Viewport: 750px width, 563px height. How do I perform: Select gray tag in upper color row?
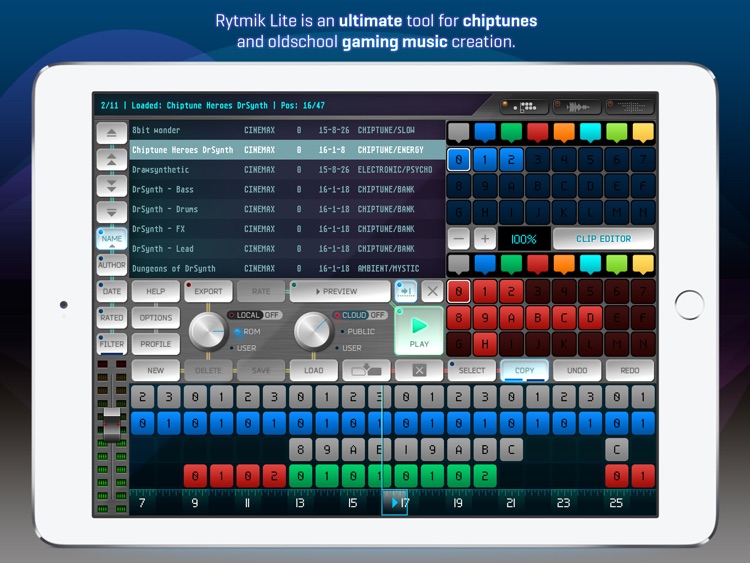point(459,132)
